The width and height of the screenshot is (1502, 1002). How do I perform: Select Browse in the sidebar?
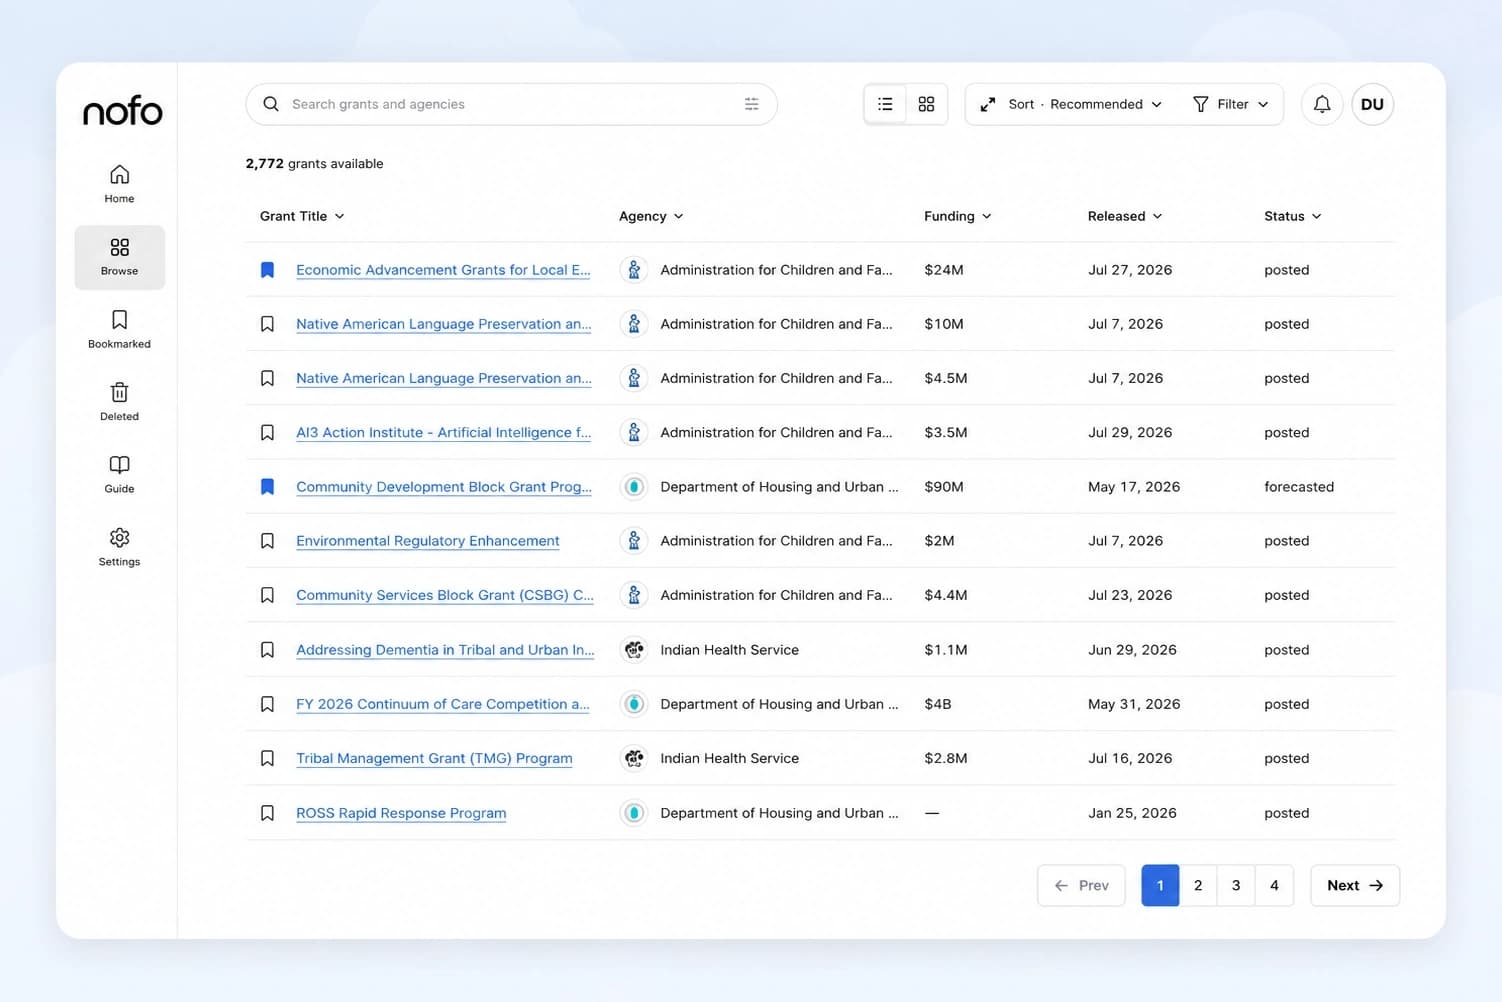click(119, 257)
